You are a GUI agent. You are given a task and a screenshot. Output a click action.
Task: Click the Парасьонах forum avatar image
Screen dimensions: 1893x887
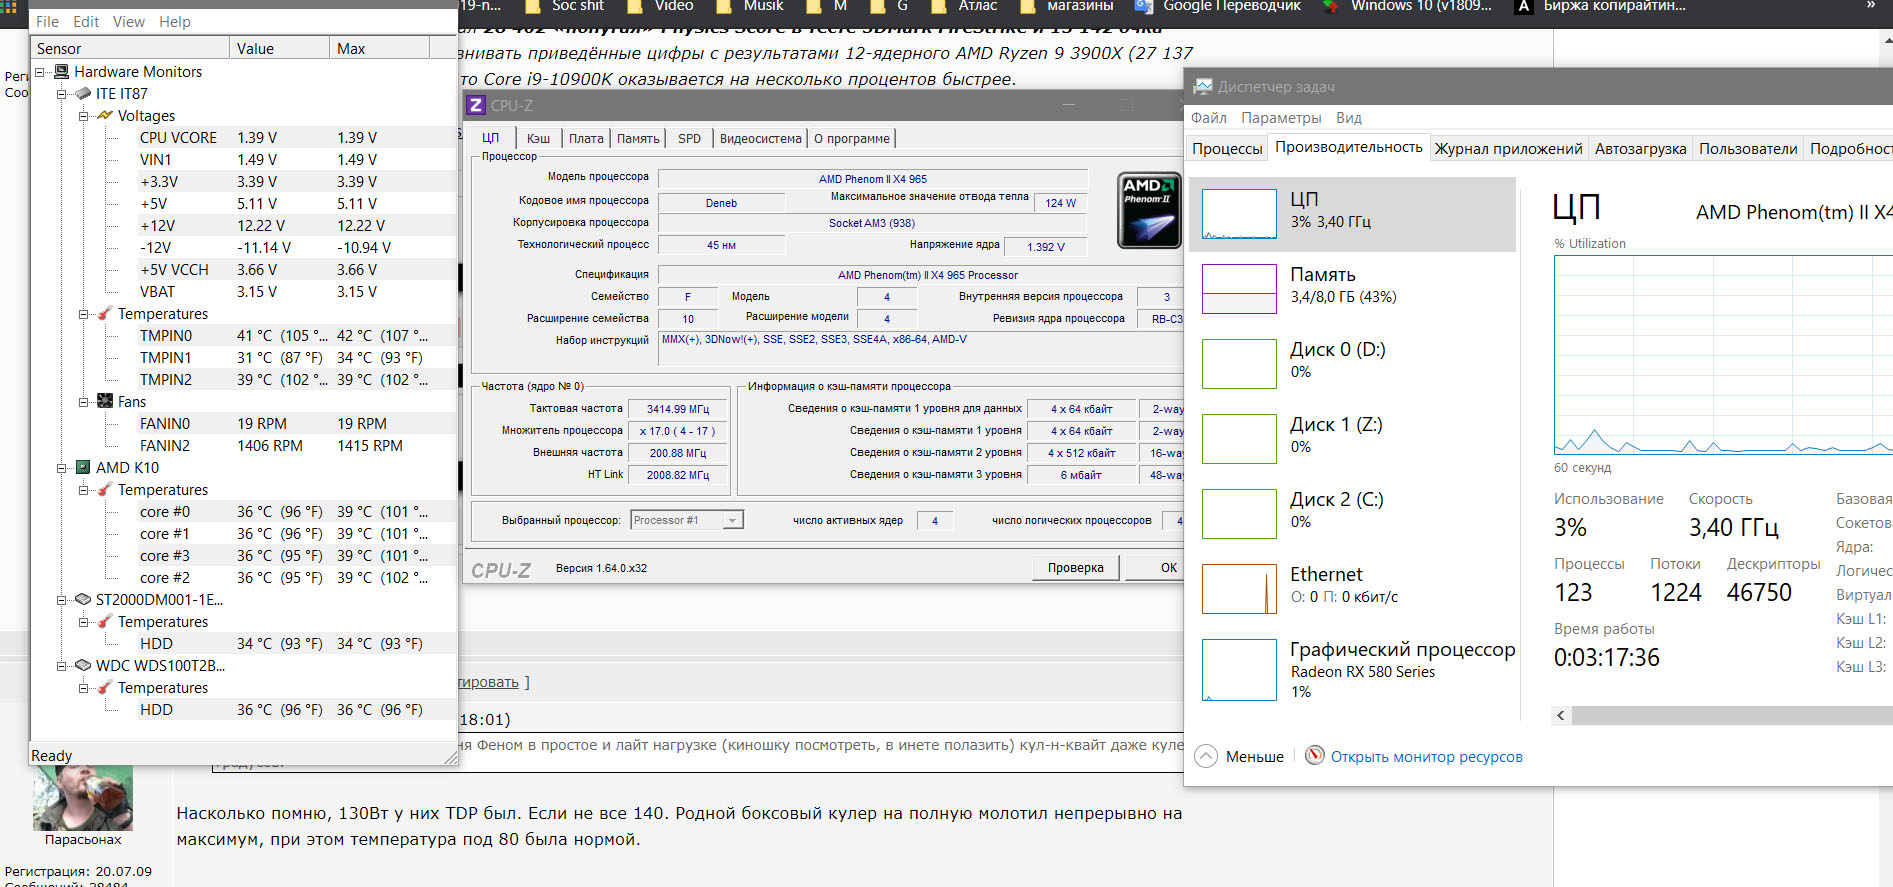click(x=82, y=798)
